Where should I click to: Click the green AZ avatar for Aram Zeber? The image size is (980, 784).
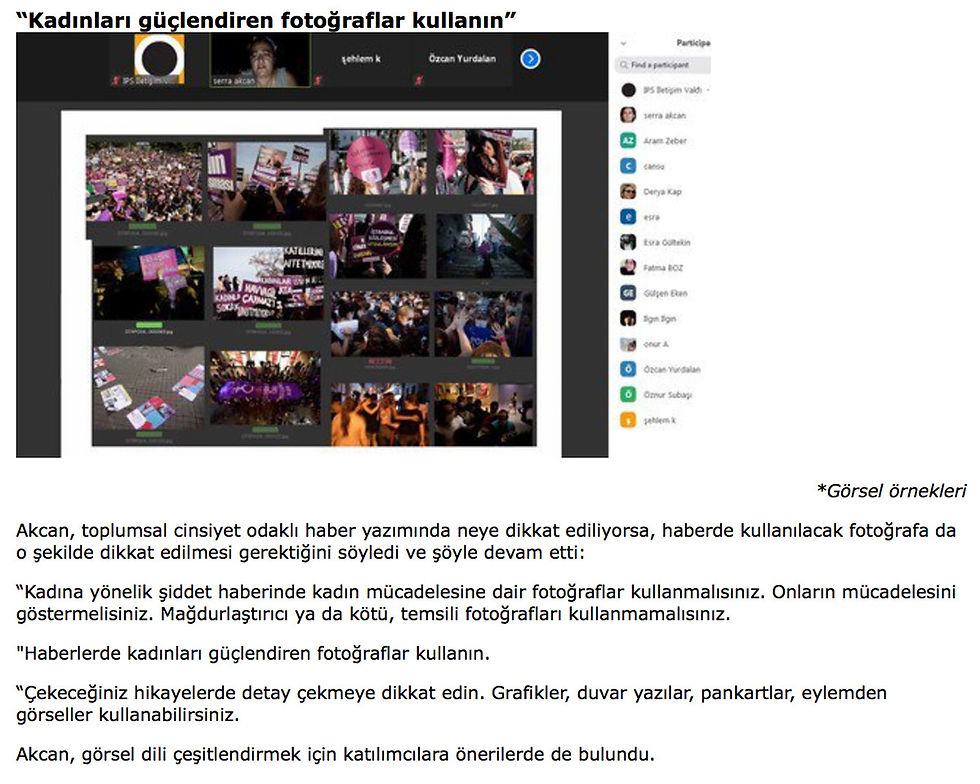pyautogui.click(x=628, y=141)
